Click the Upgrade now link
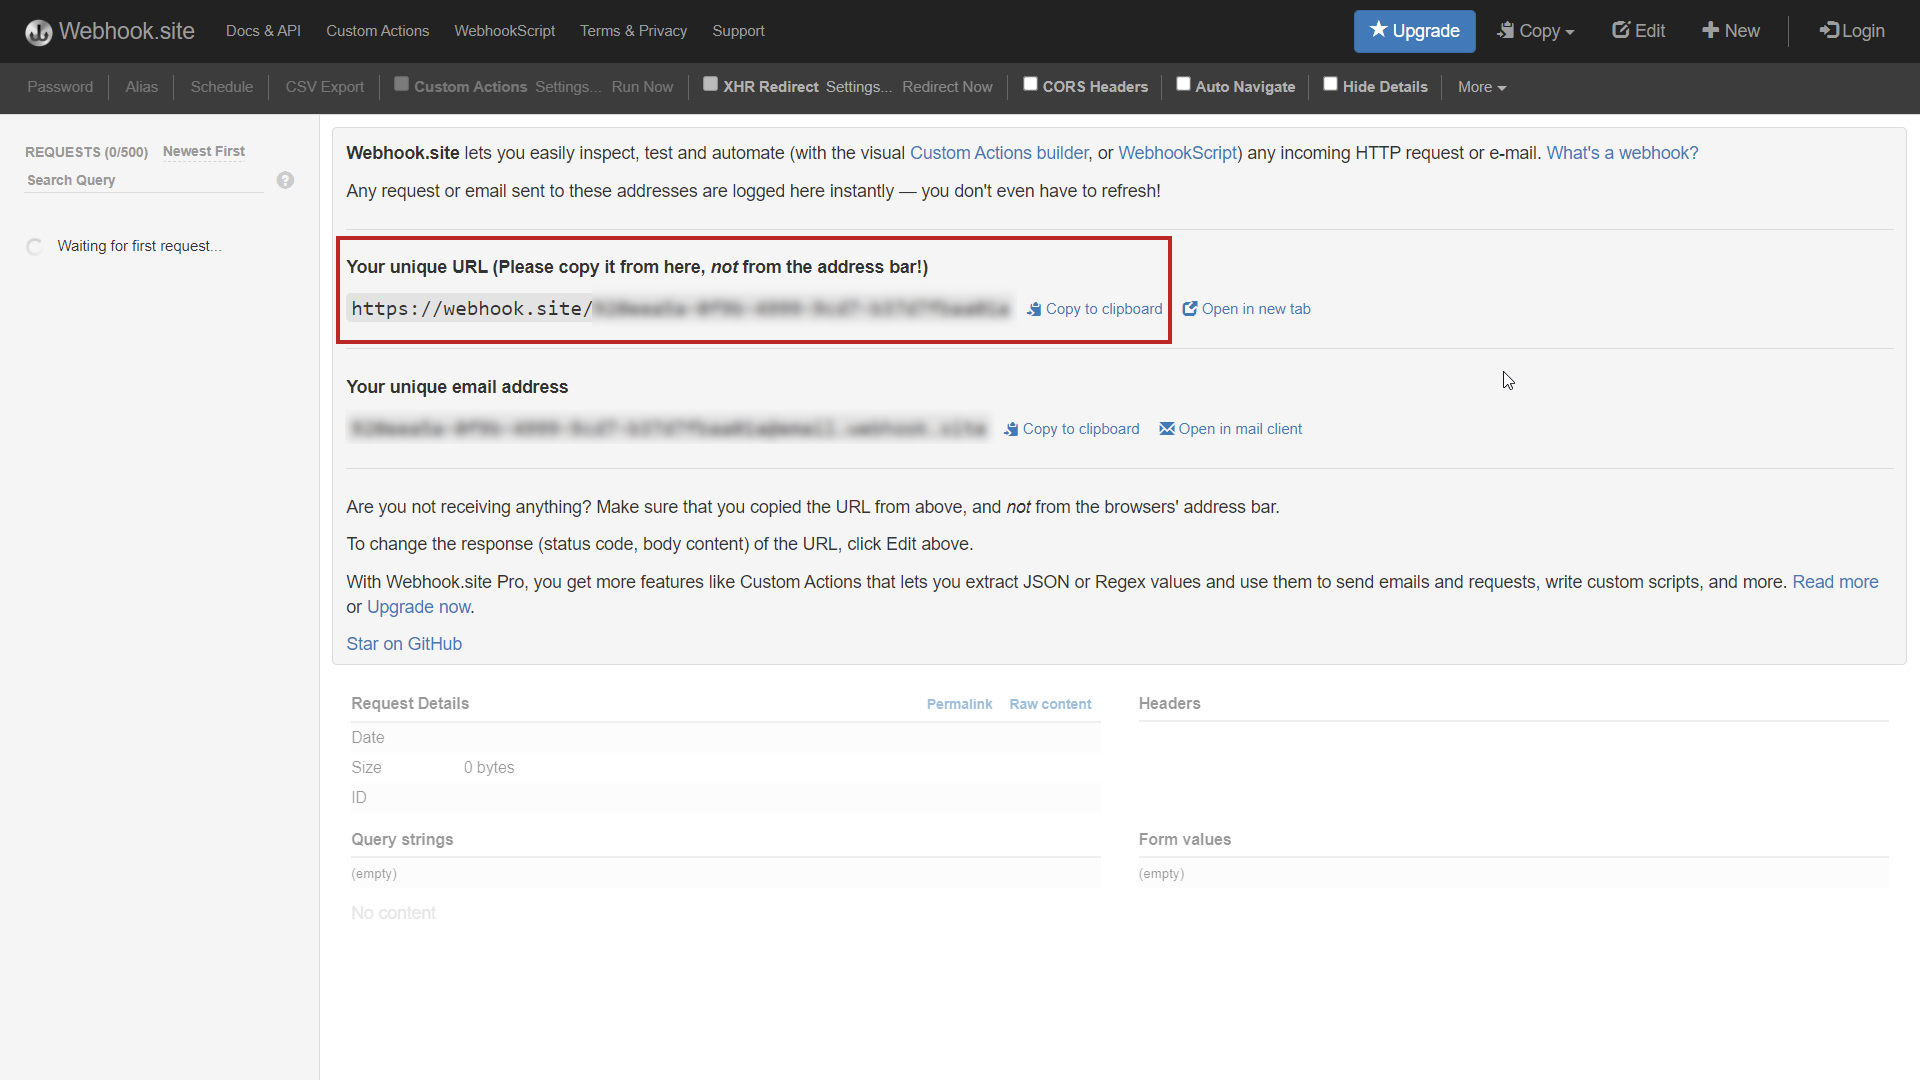1920x1080 pixels. [418, 607]
